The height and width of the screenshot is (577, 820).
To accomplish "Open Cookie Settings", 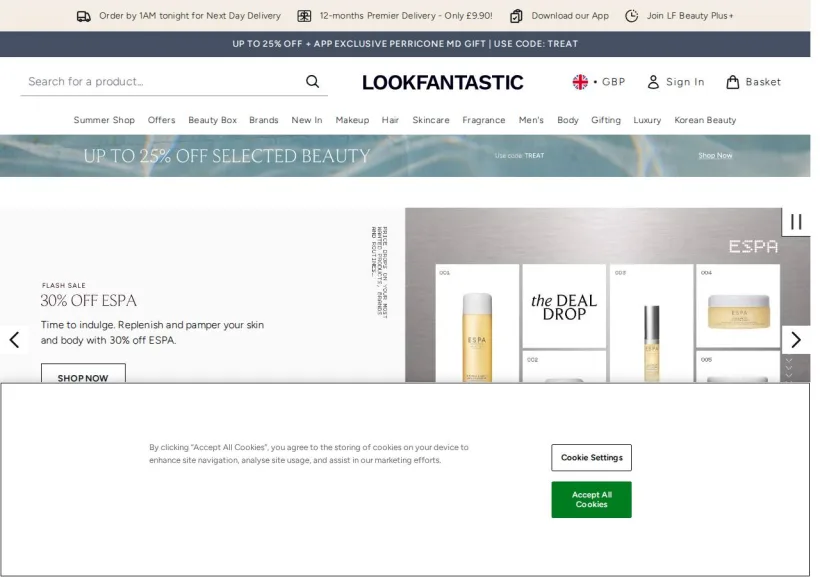I will point(591,457).
